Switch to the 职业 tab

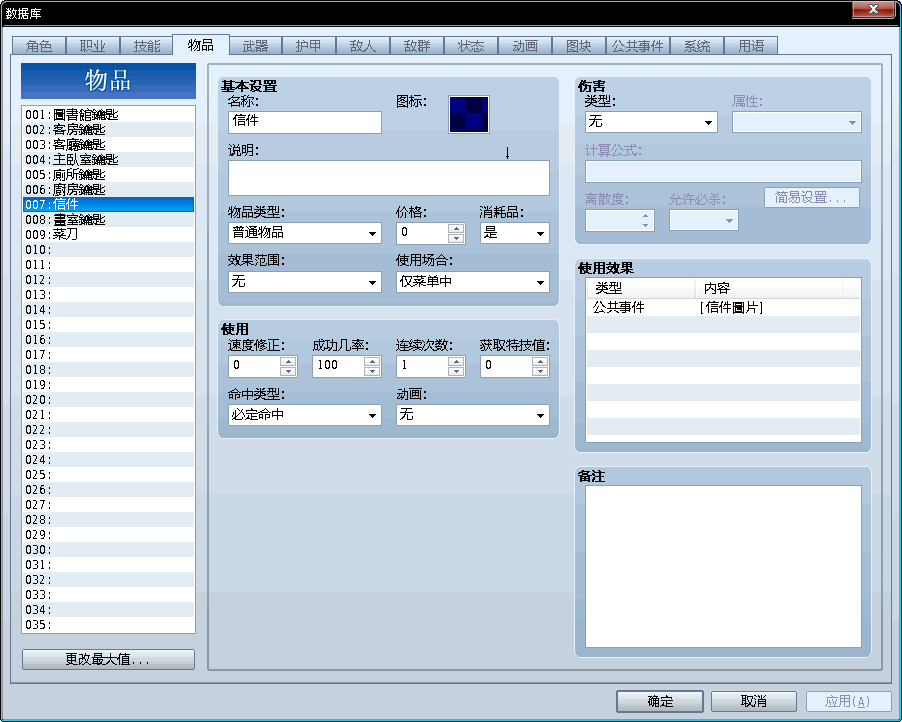93,46
